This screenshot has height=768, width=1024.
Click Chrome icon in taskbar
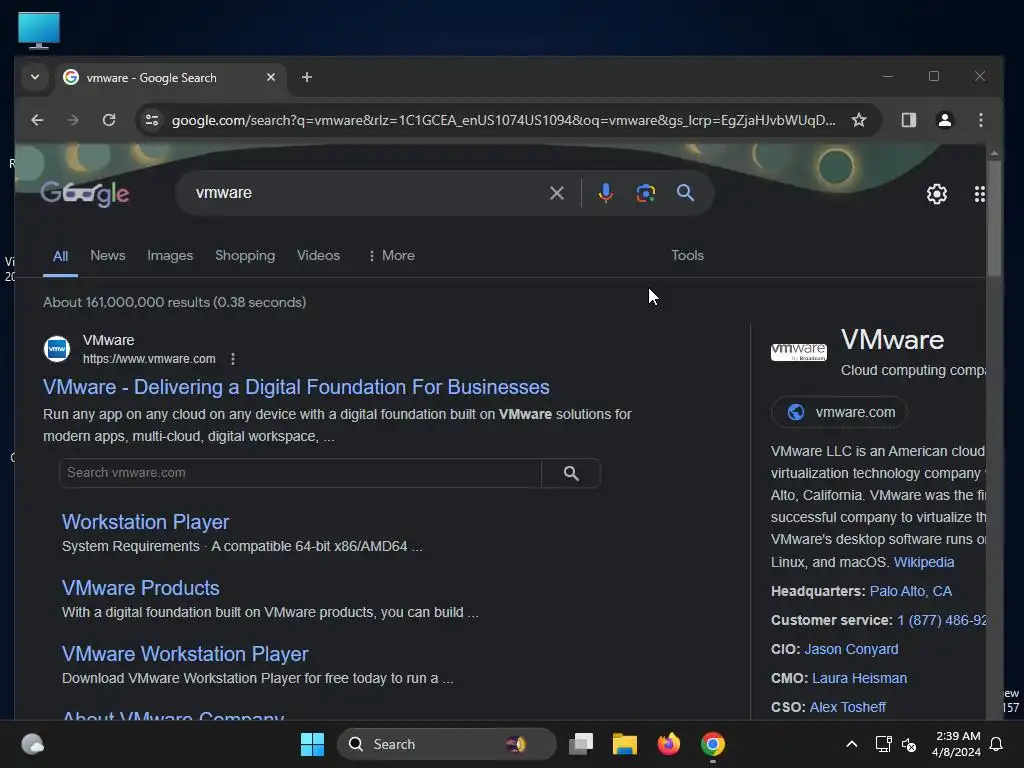(x=712, y=744)
